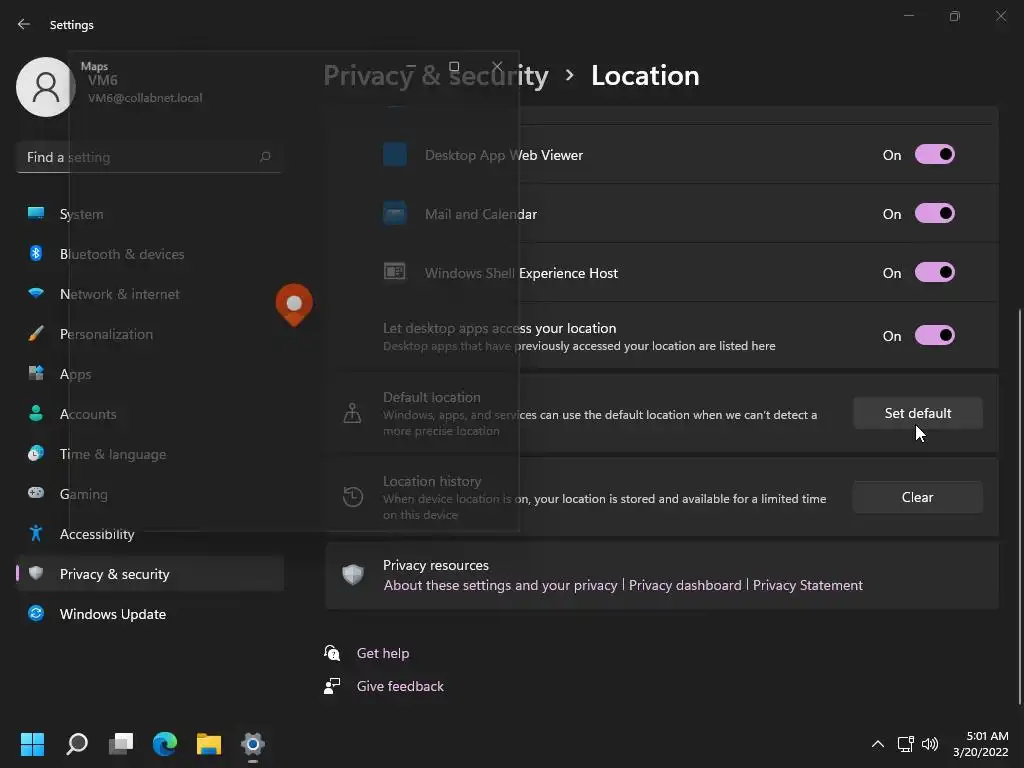Toggle Let desktop apps access your location

pos(935,336)
